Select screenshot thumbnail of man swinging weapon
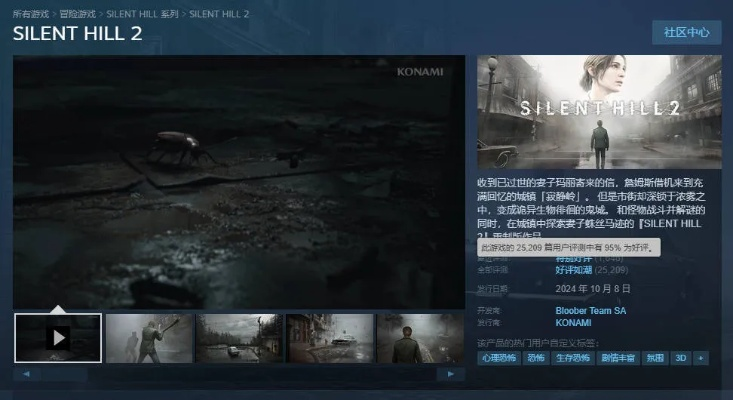 149,338
